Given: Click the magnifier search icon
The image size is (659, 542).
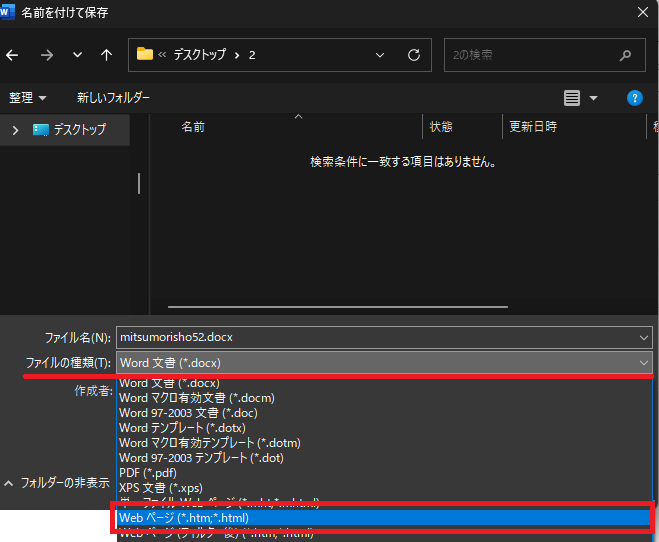Looking at the screenshot, I should (x=625, y=55).
